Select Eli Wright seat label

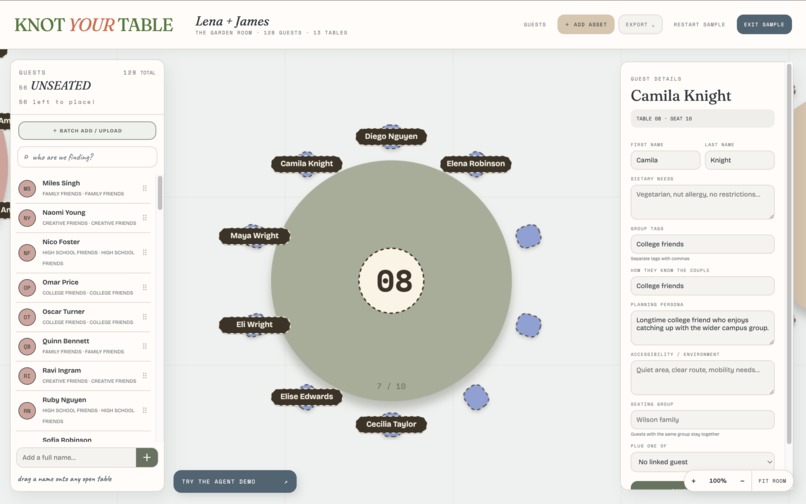pyautogui.click(x=254, y=325)
